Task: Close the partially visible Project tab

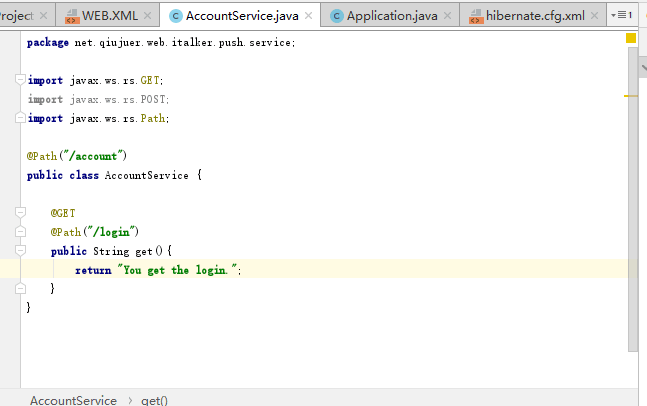Action: pos(43,16)
